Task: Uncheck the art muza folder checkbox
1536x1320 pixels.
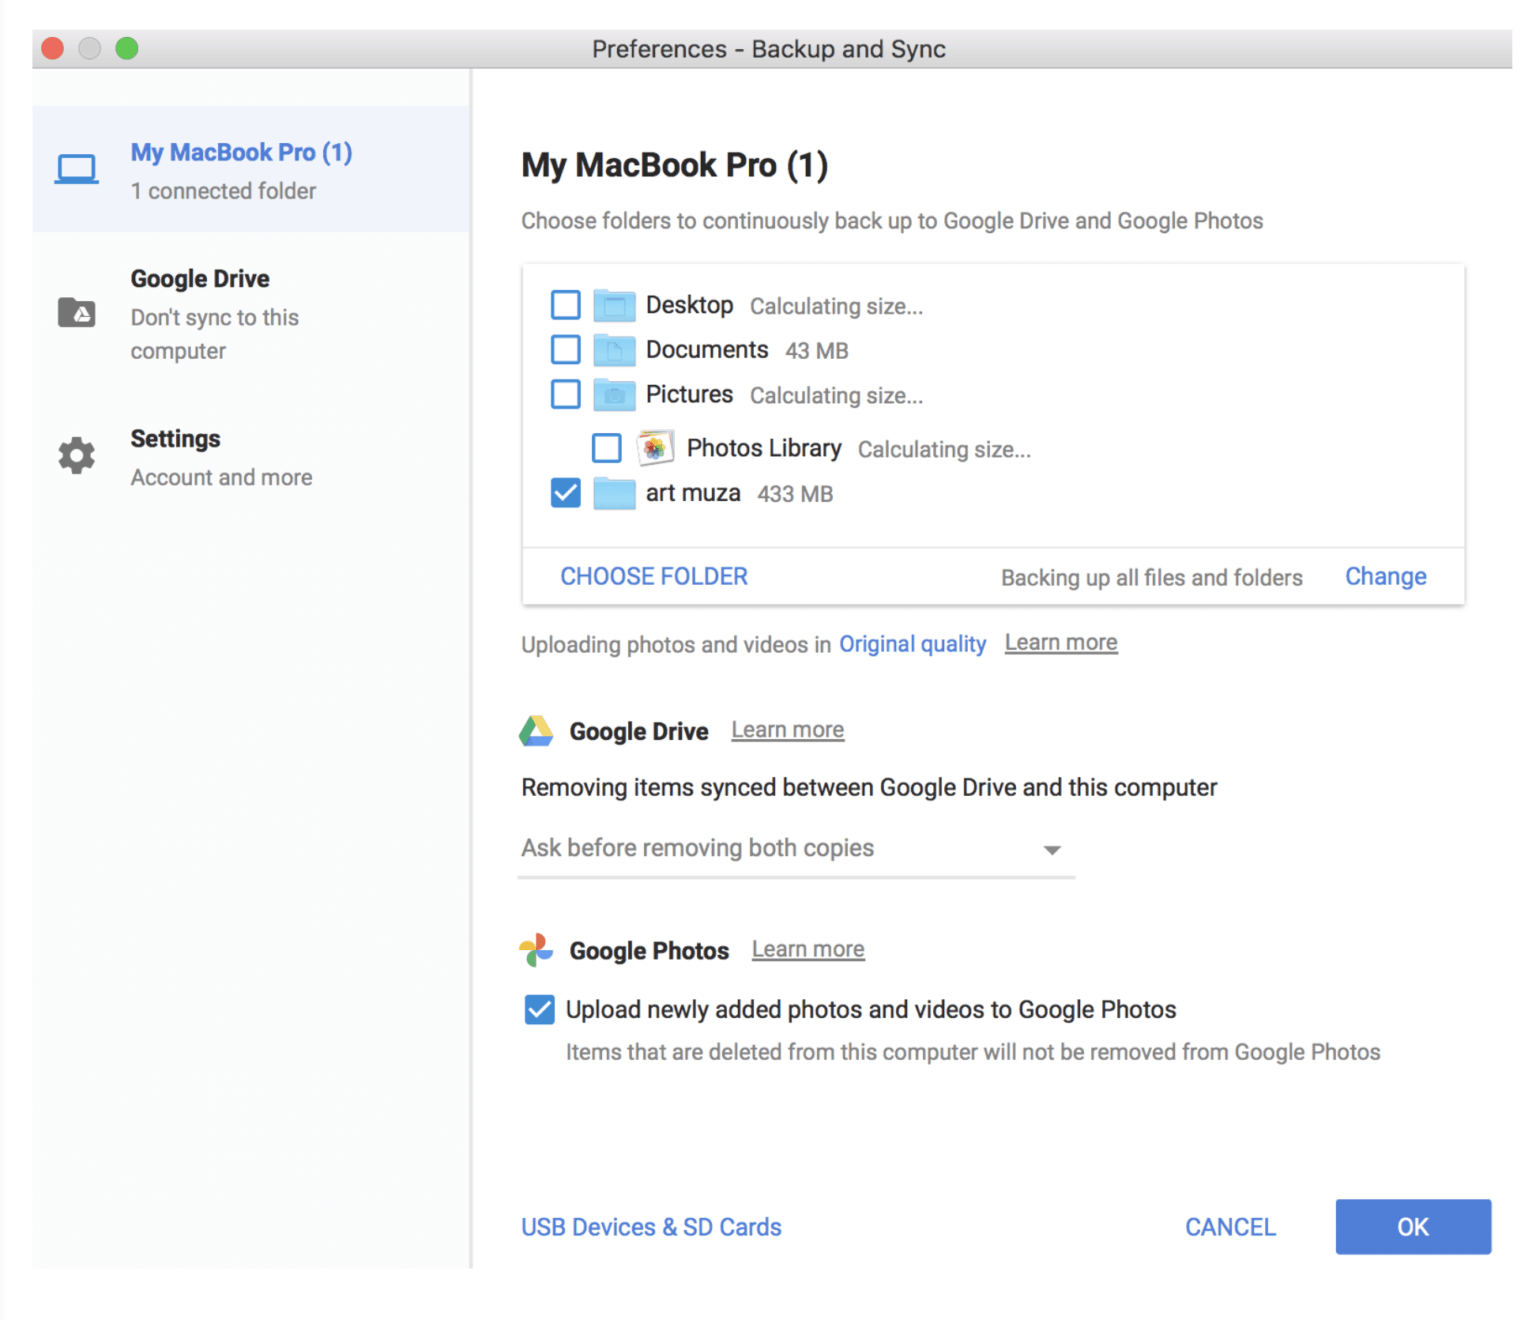Action: pyautogui.click(x=566, y=493)
